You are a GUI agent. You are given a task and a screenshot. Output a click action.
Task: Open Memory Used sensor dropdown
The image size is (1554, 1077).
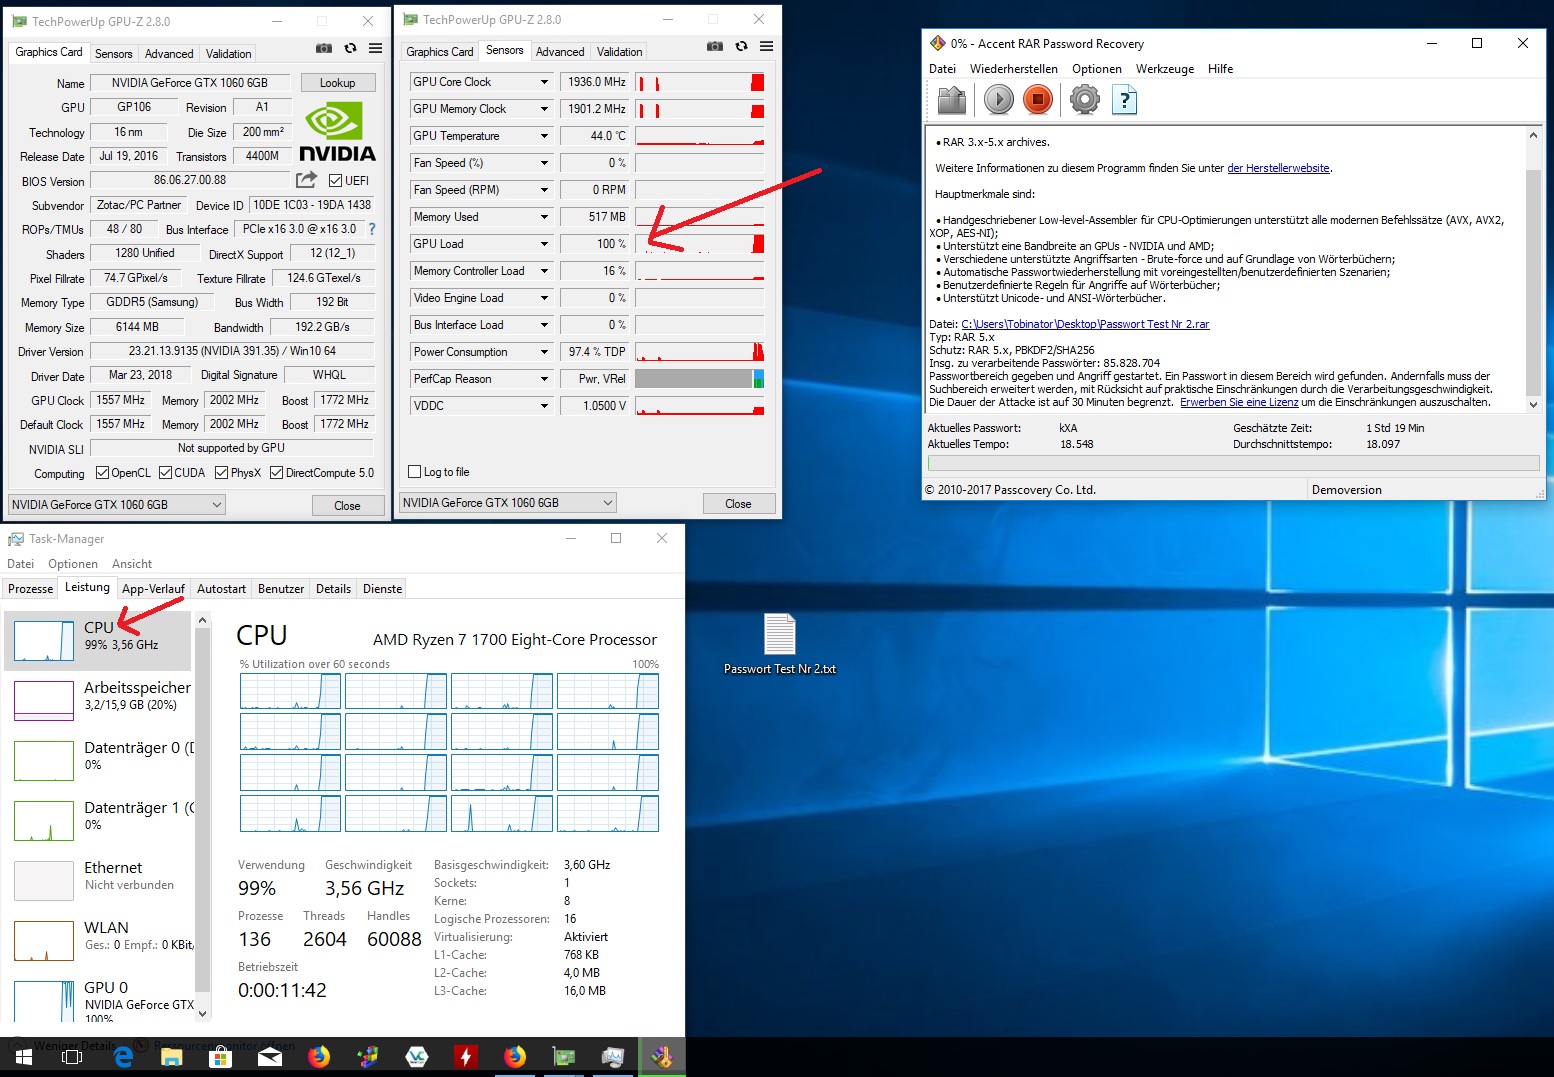click(544, 217)
